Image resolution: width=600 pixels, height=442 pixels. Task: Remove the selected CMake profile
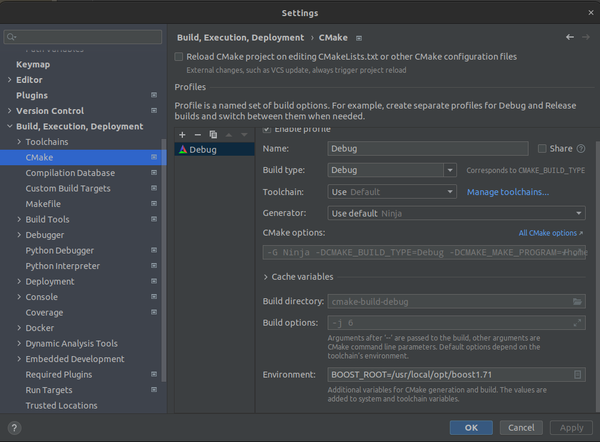click(198, 134)
